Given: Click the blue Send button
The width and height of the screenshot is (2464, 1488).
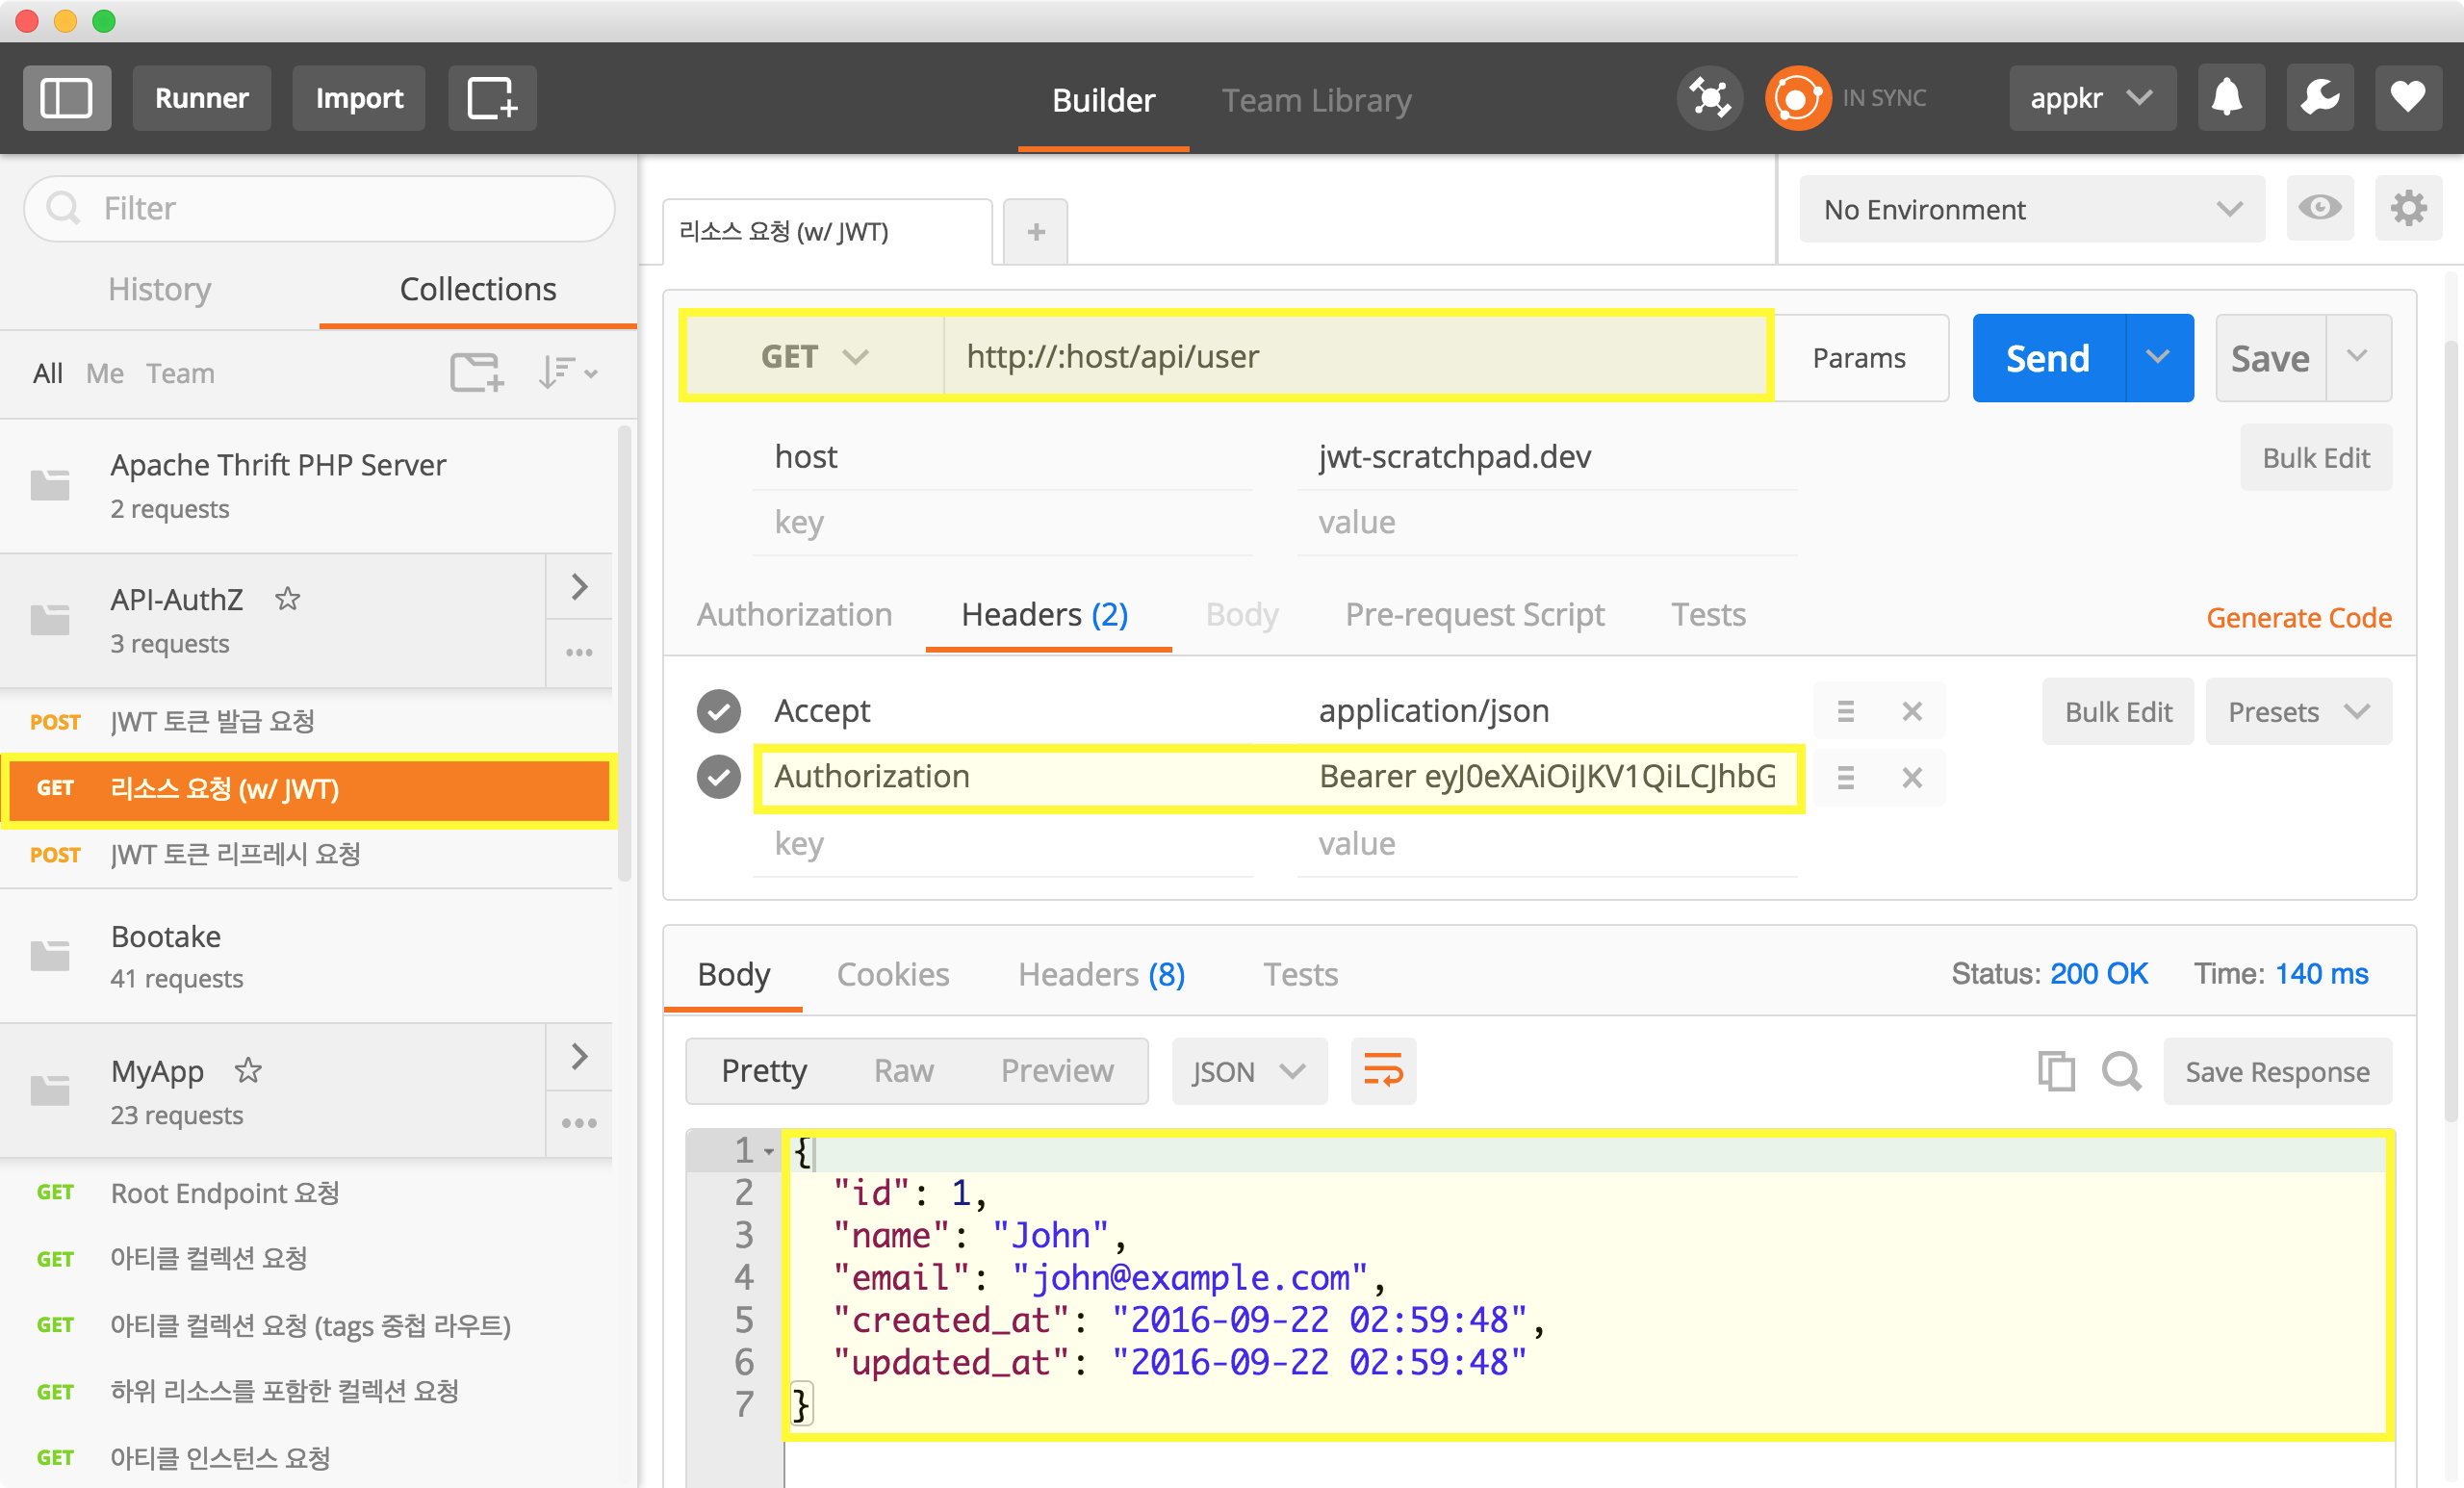Looking at the screenshot, I should (x=2047, y=358).
